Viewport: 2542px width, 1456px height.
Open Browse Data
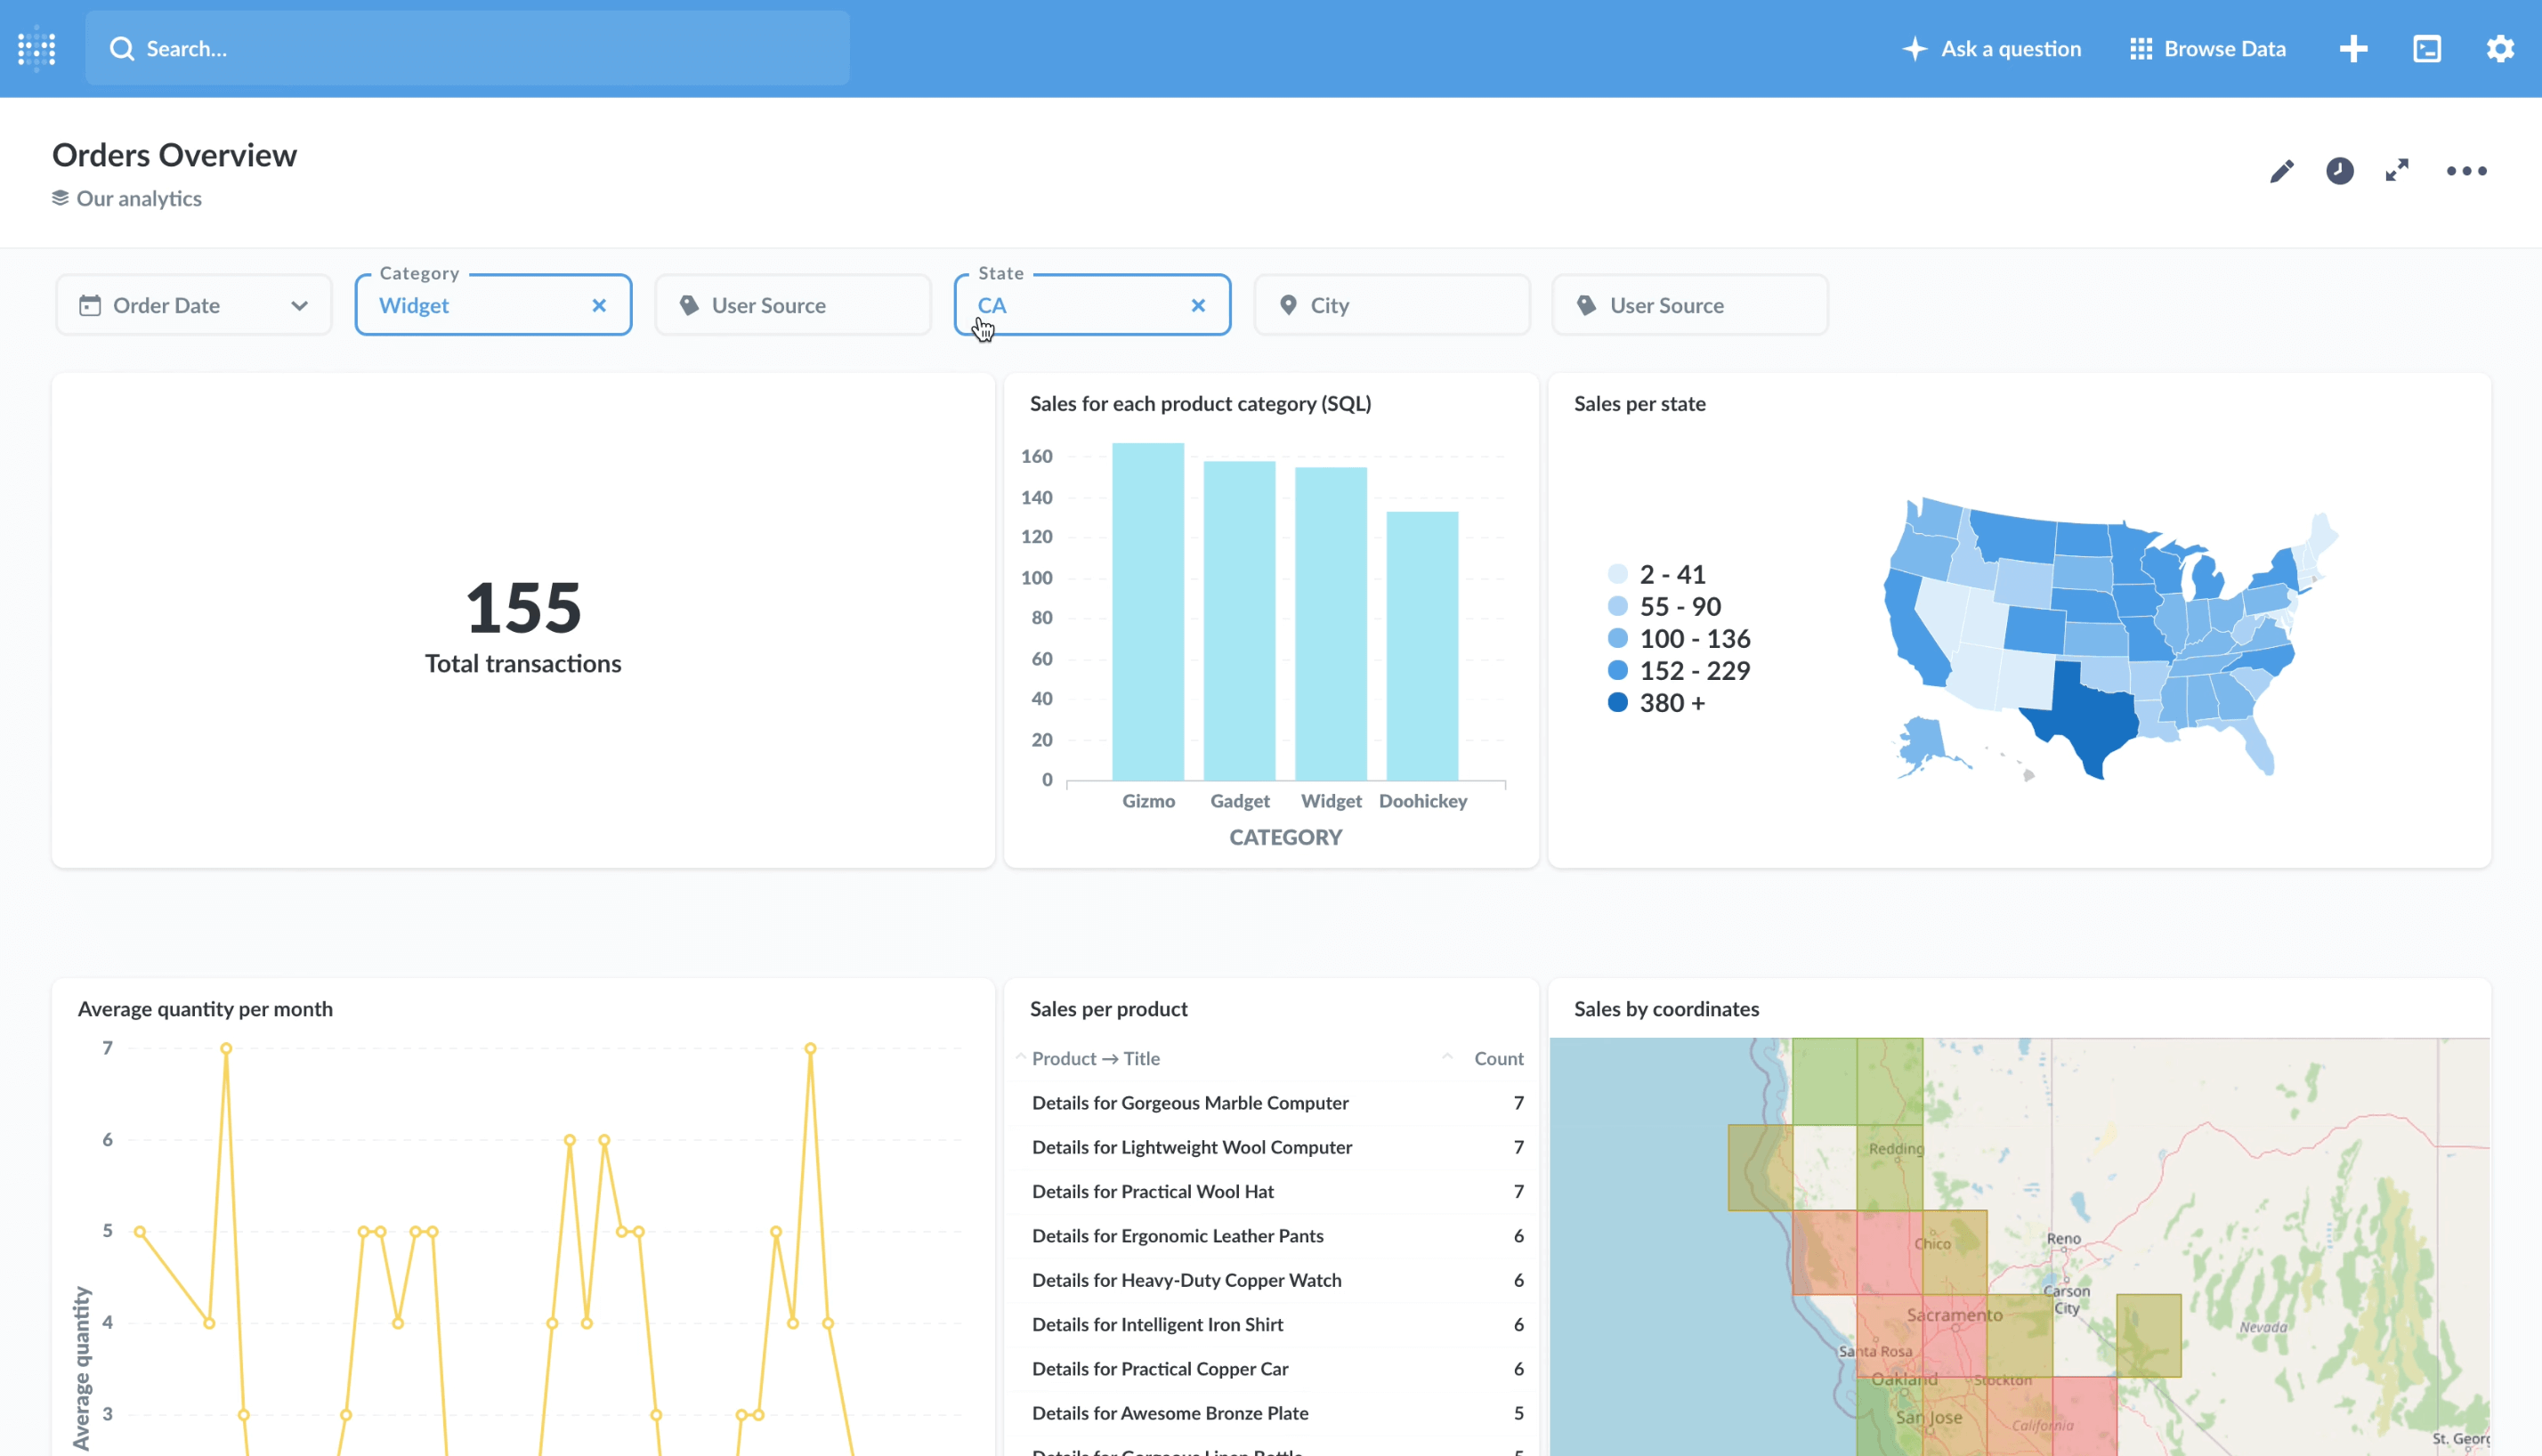[x=2207, y=48]
